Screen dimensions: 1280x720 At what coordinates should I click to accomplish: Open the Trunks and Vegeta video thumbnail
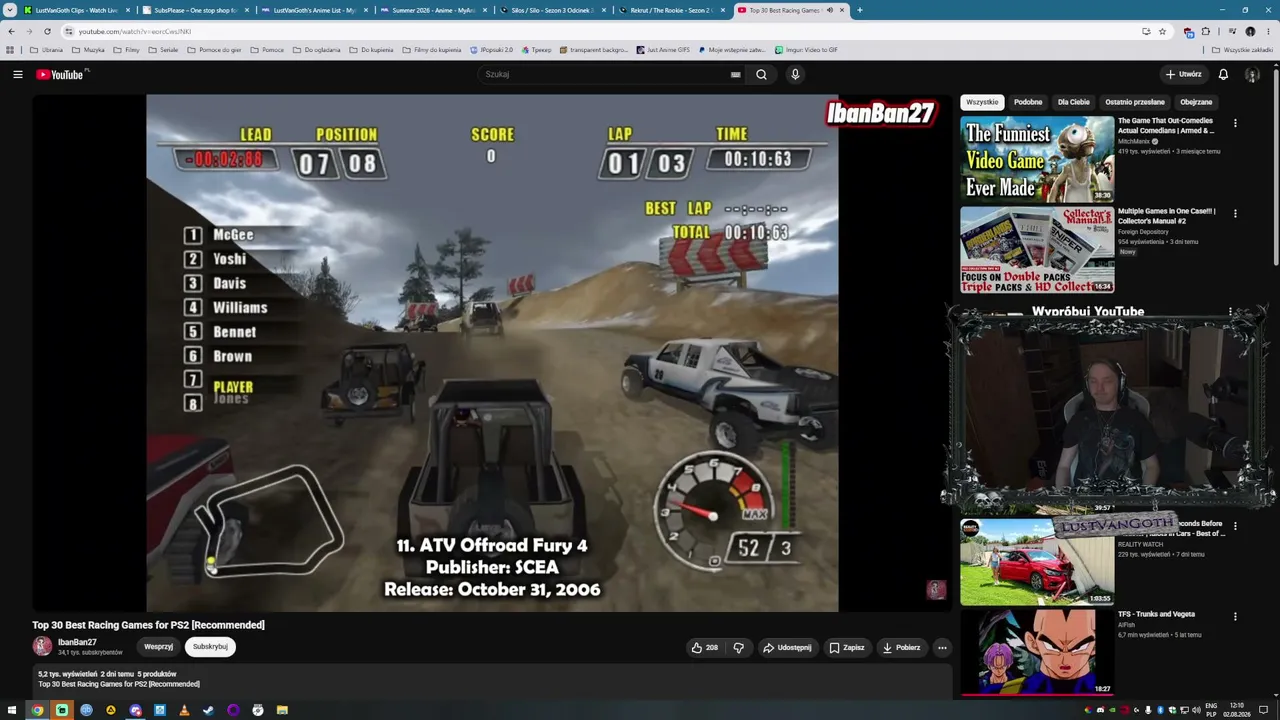(1037, 653)
